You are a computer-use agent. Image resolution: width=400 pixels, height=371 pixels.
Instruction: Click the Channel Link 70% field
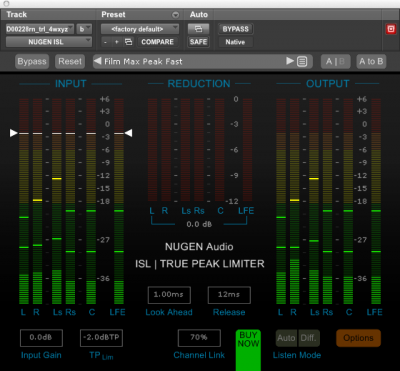199,338
